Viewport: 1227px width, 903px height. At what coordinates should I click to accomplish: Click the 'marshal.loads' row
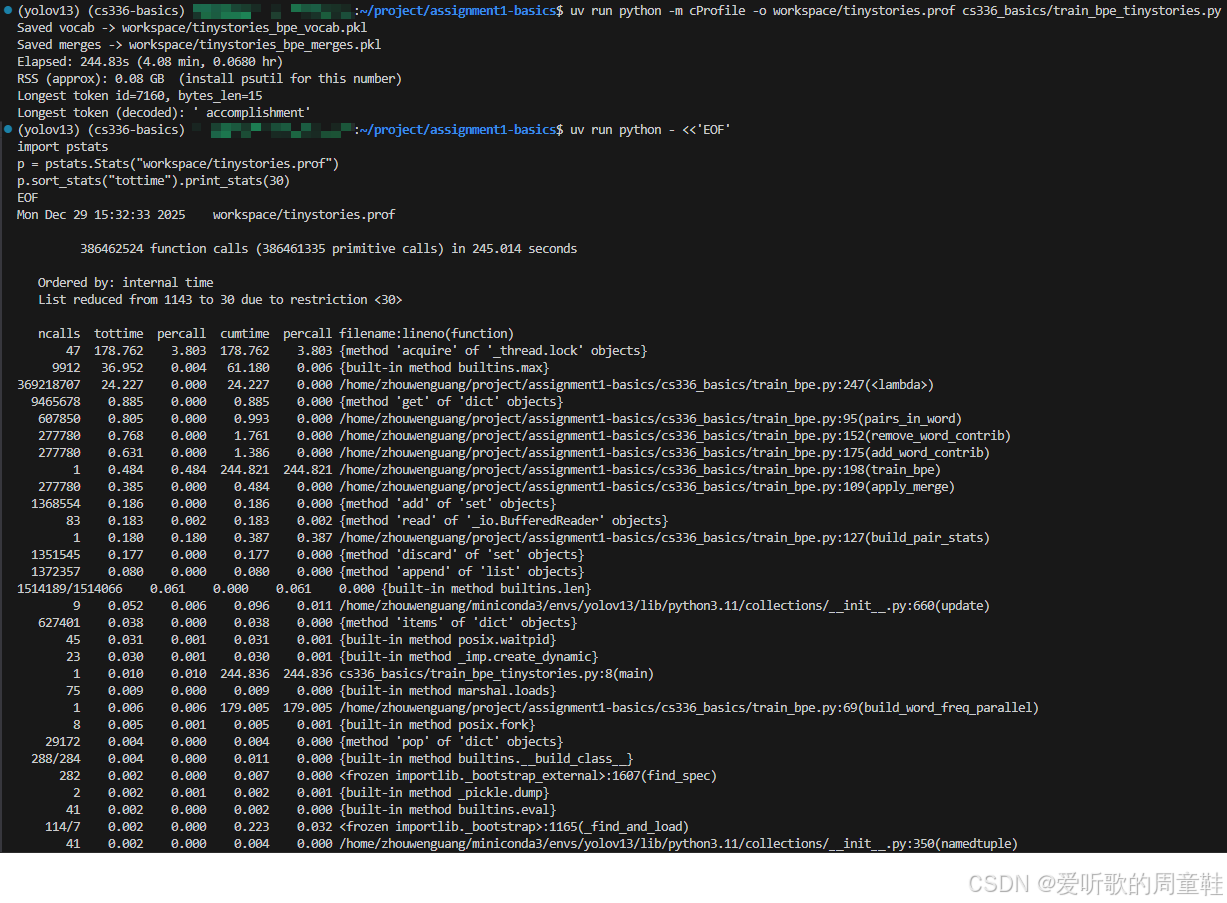click(x=311, y=691)
